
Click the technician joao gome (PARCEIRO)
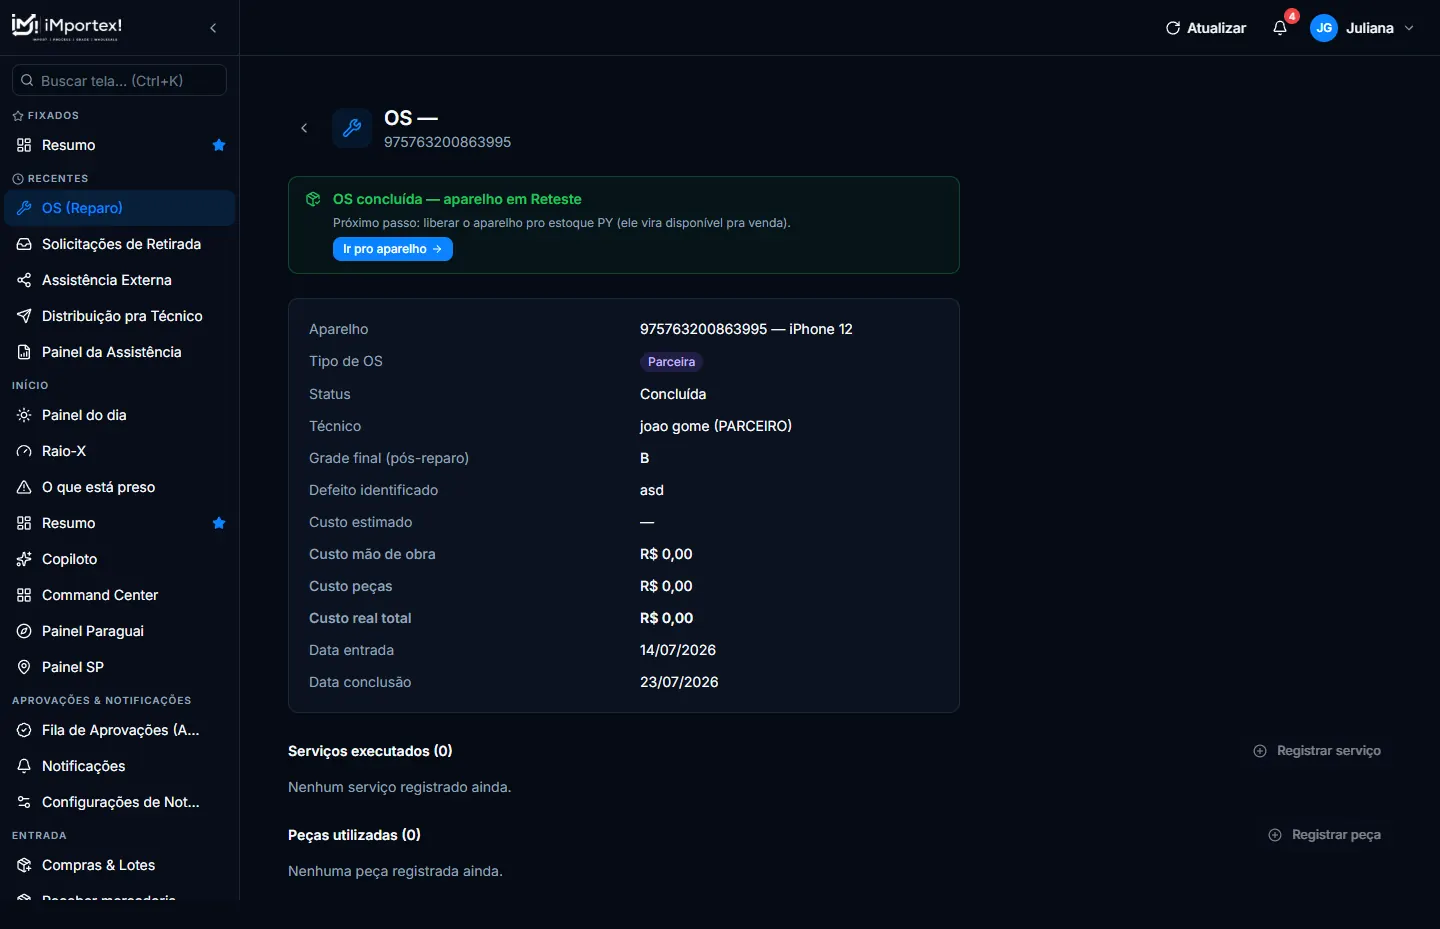coord(716,426)
